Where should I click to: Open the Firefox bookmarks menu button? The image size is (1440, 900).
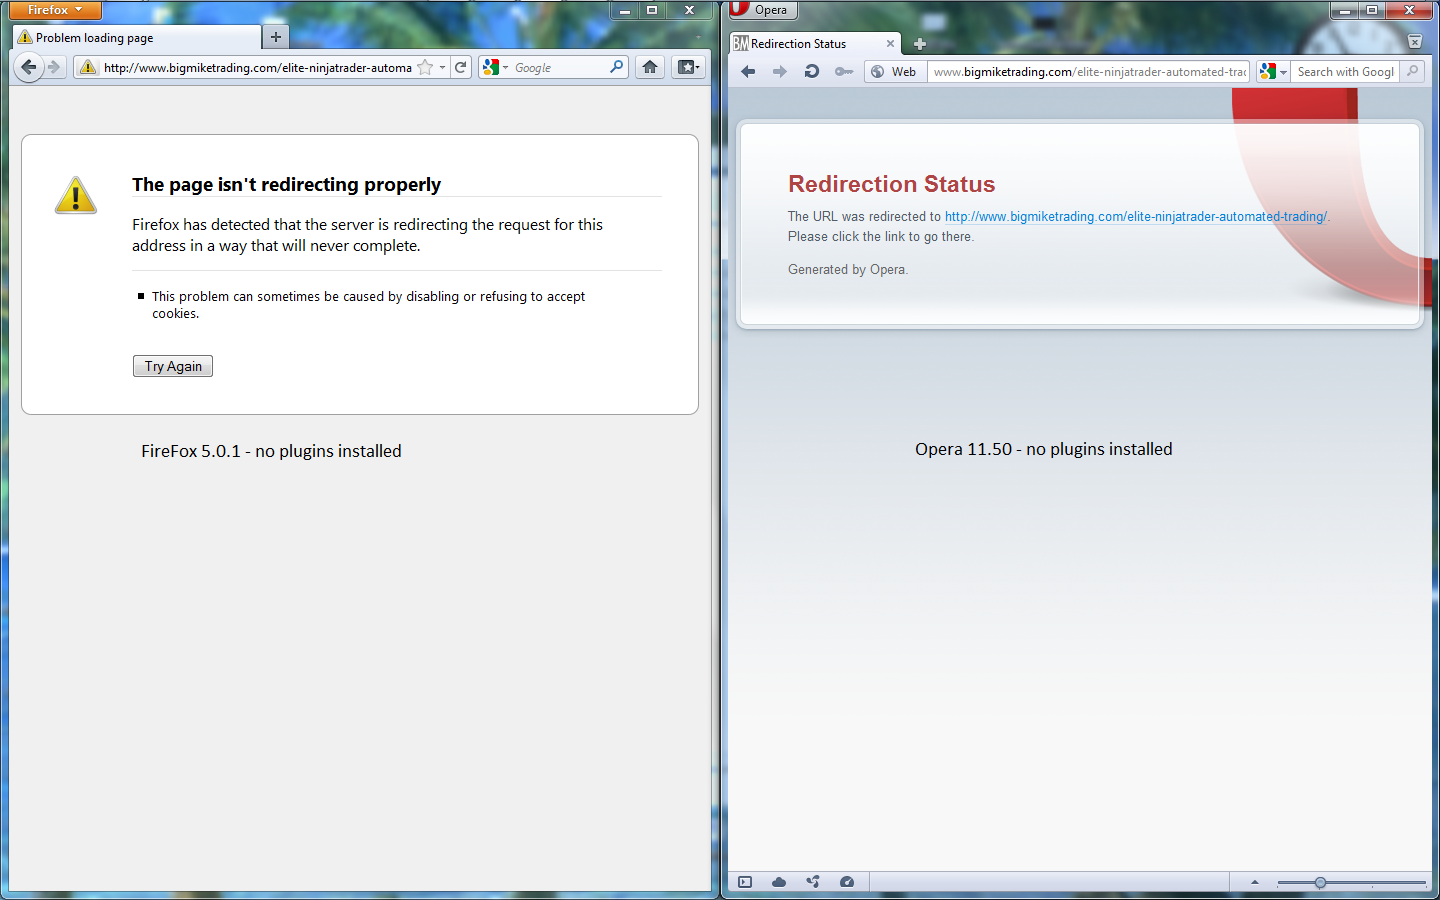tap(688, 67)
